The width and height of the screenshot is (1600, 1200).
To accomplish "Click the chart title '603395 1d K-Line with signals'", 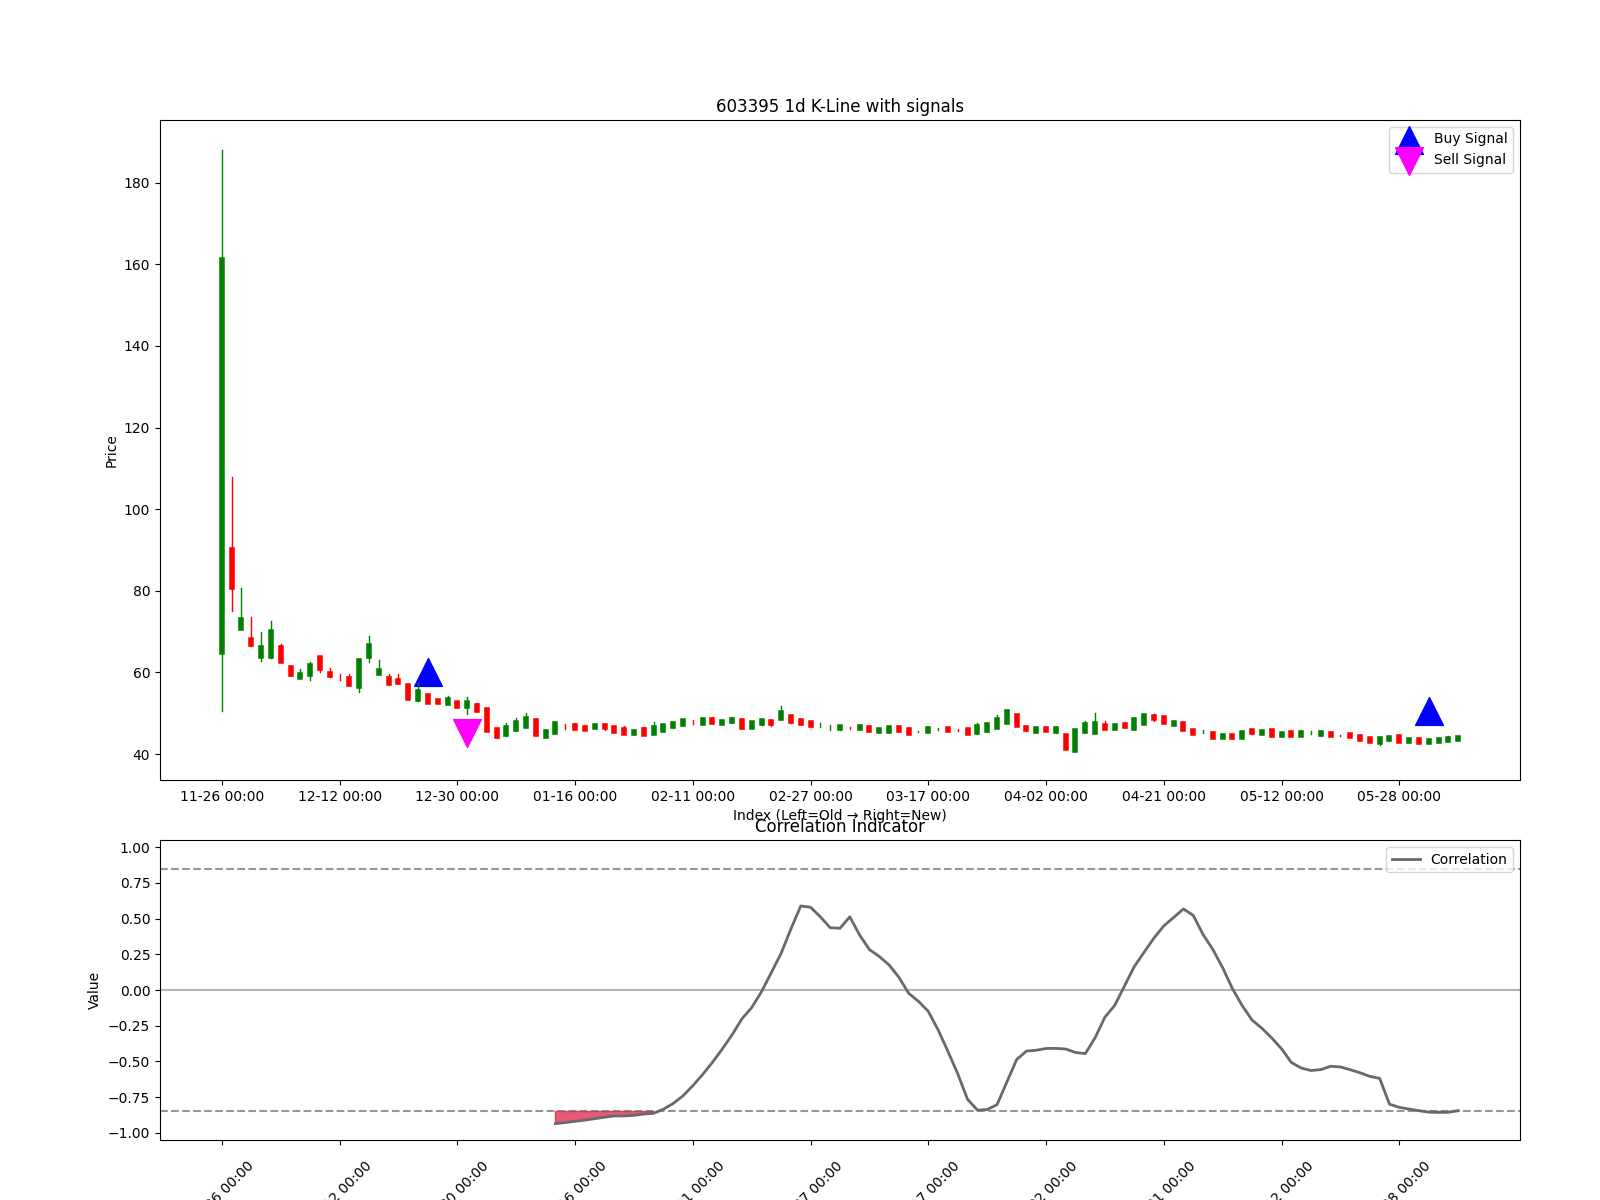I will point(840,106).
